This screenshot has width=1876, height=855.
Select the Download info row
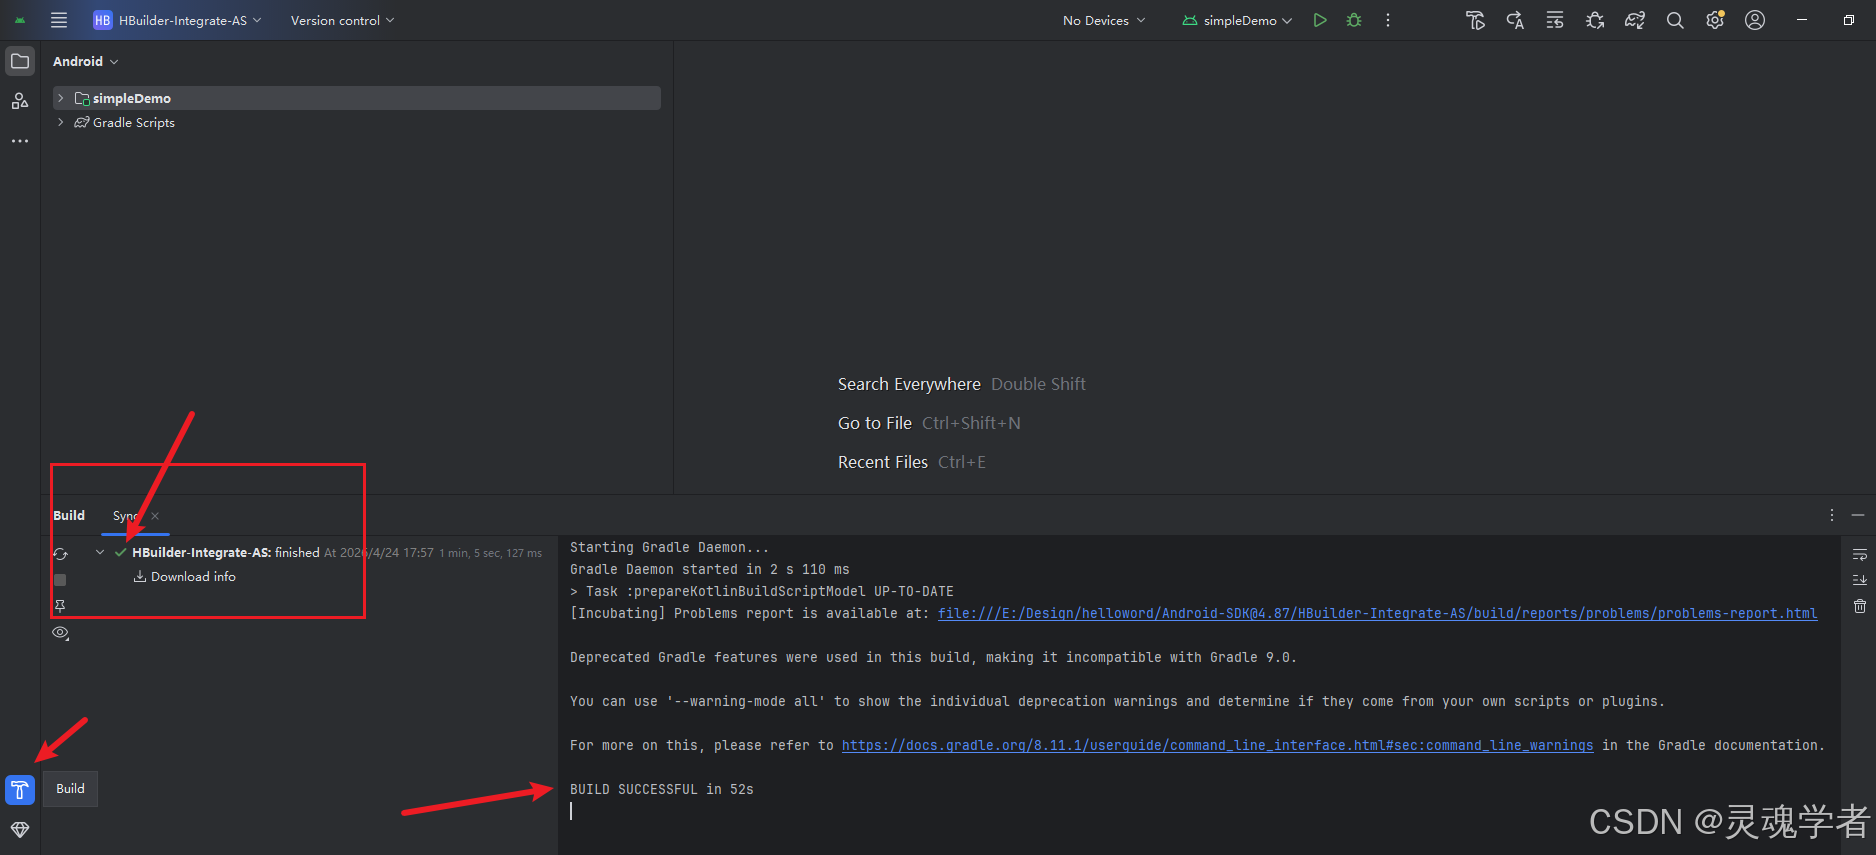185,576
